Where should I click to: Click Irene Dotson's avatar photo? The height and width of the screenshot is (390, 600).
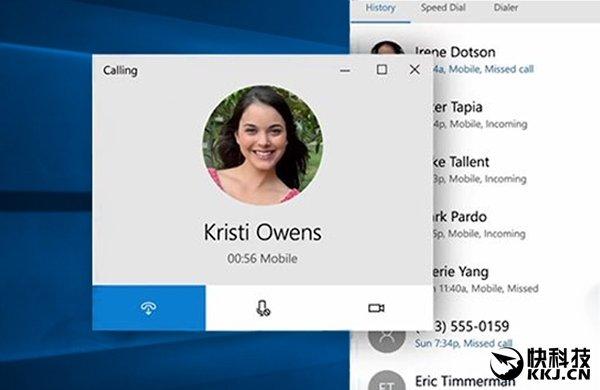point(386,48)
